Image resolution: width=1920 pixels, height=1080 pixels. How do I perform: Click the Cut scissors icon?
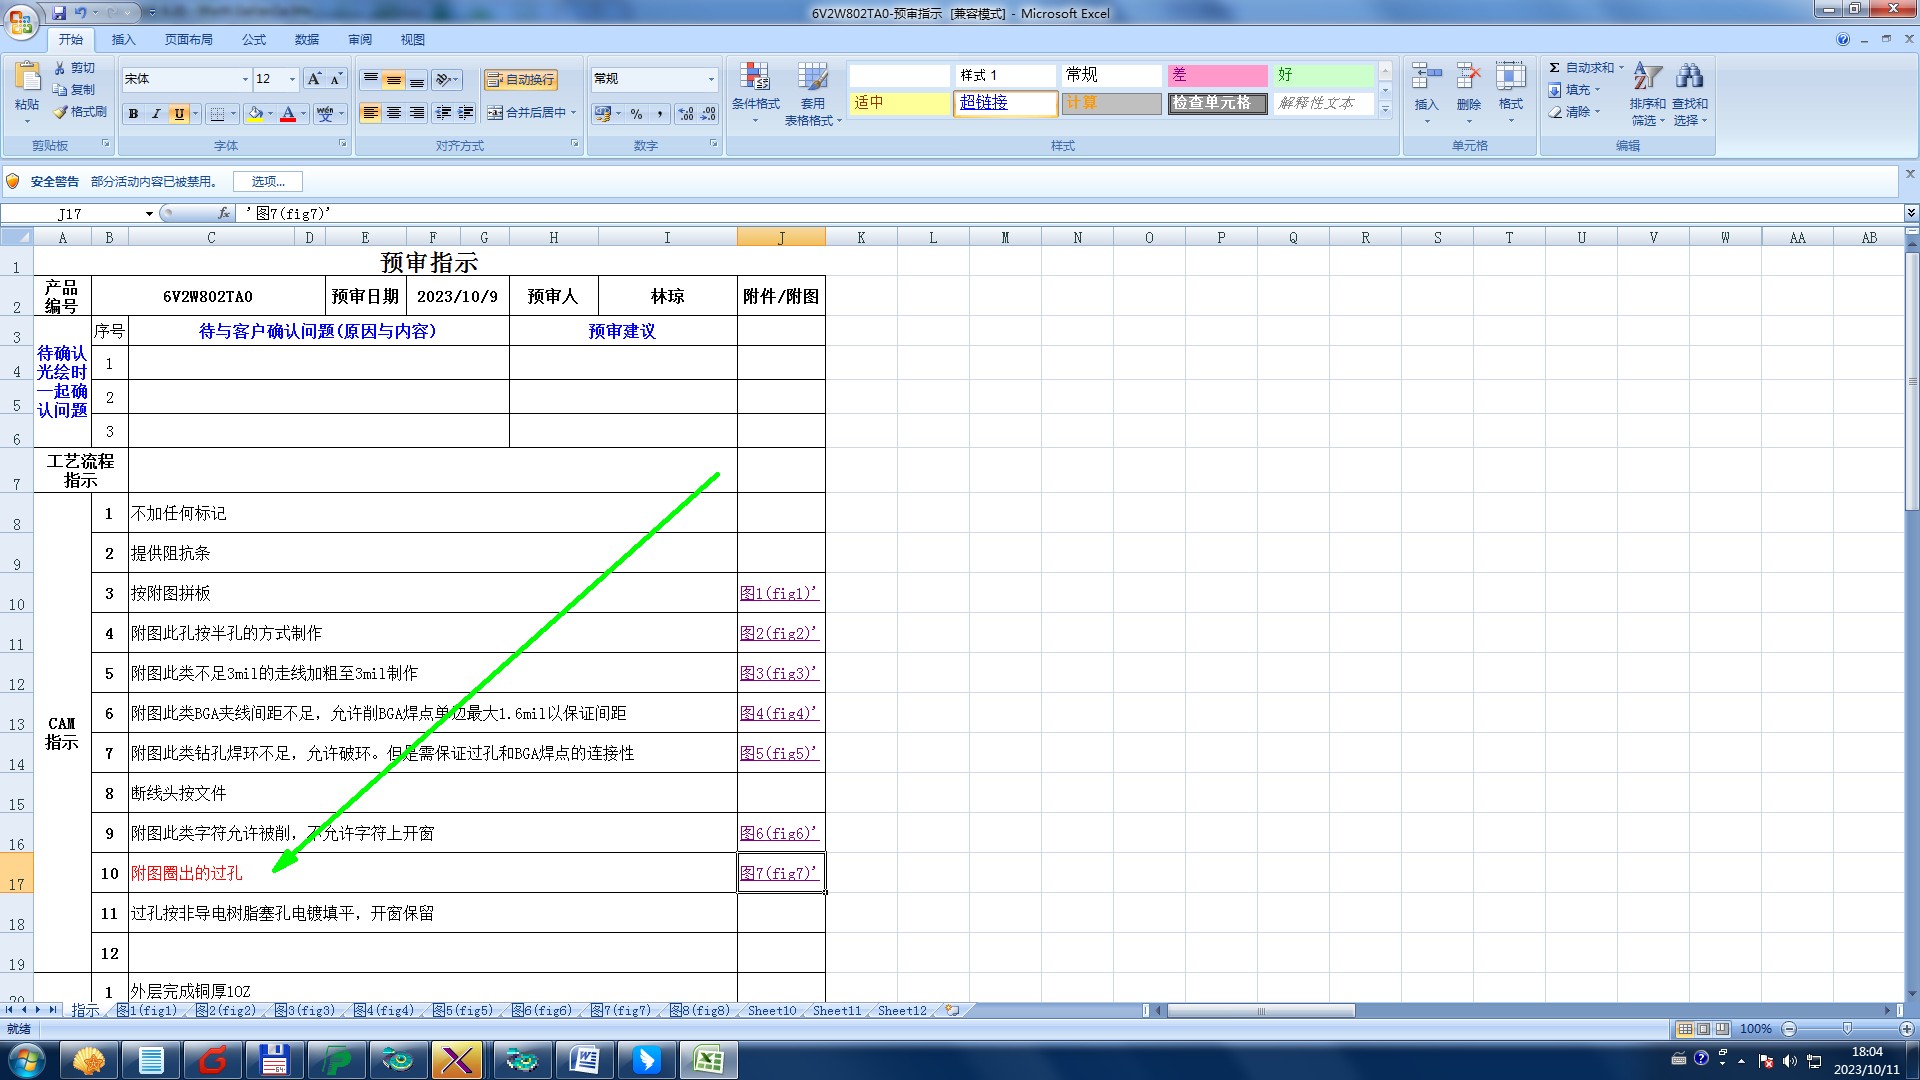click(x=61, y=68)
